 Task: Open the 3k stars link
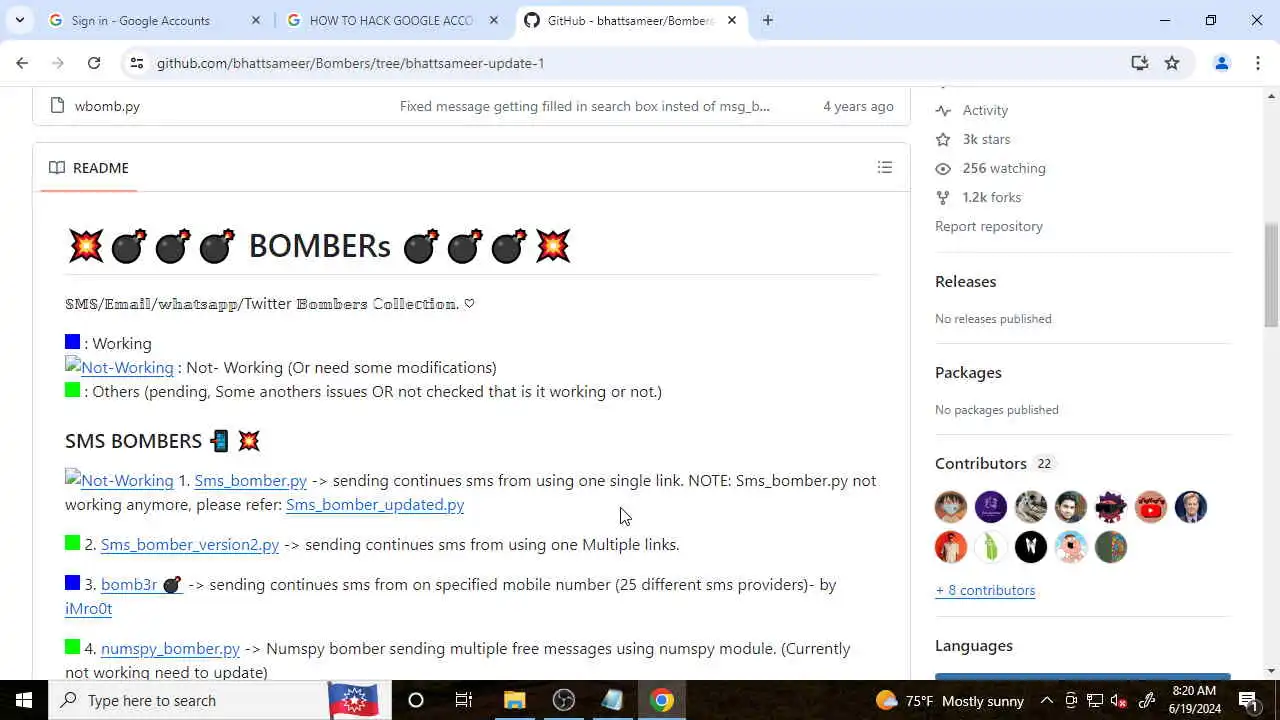(986, 139)
